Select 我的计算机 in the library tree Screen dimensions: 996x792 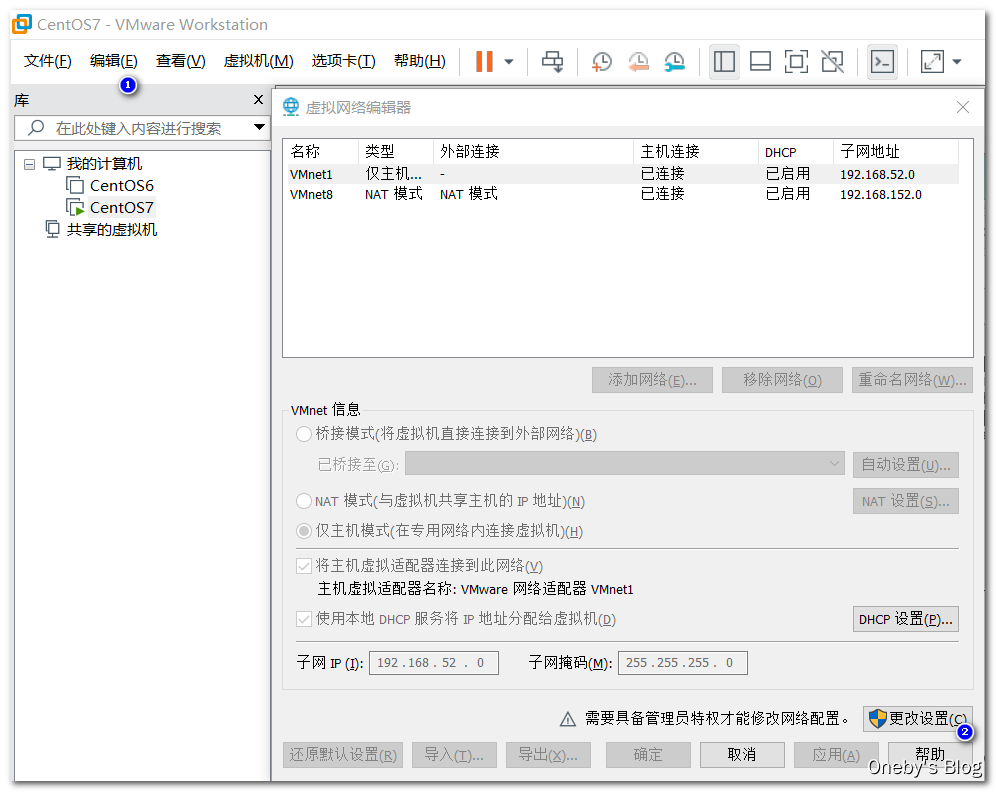pos(104,164)
